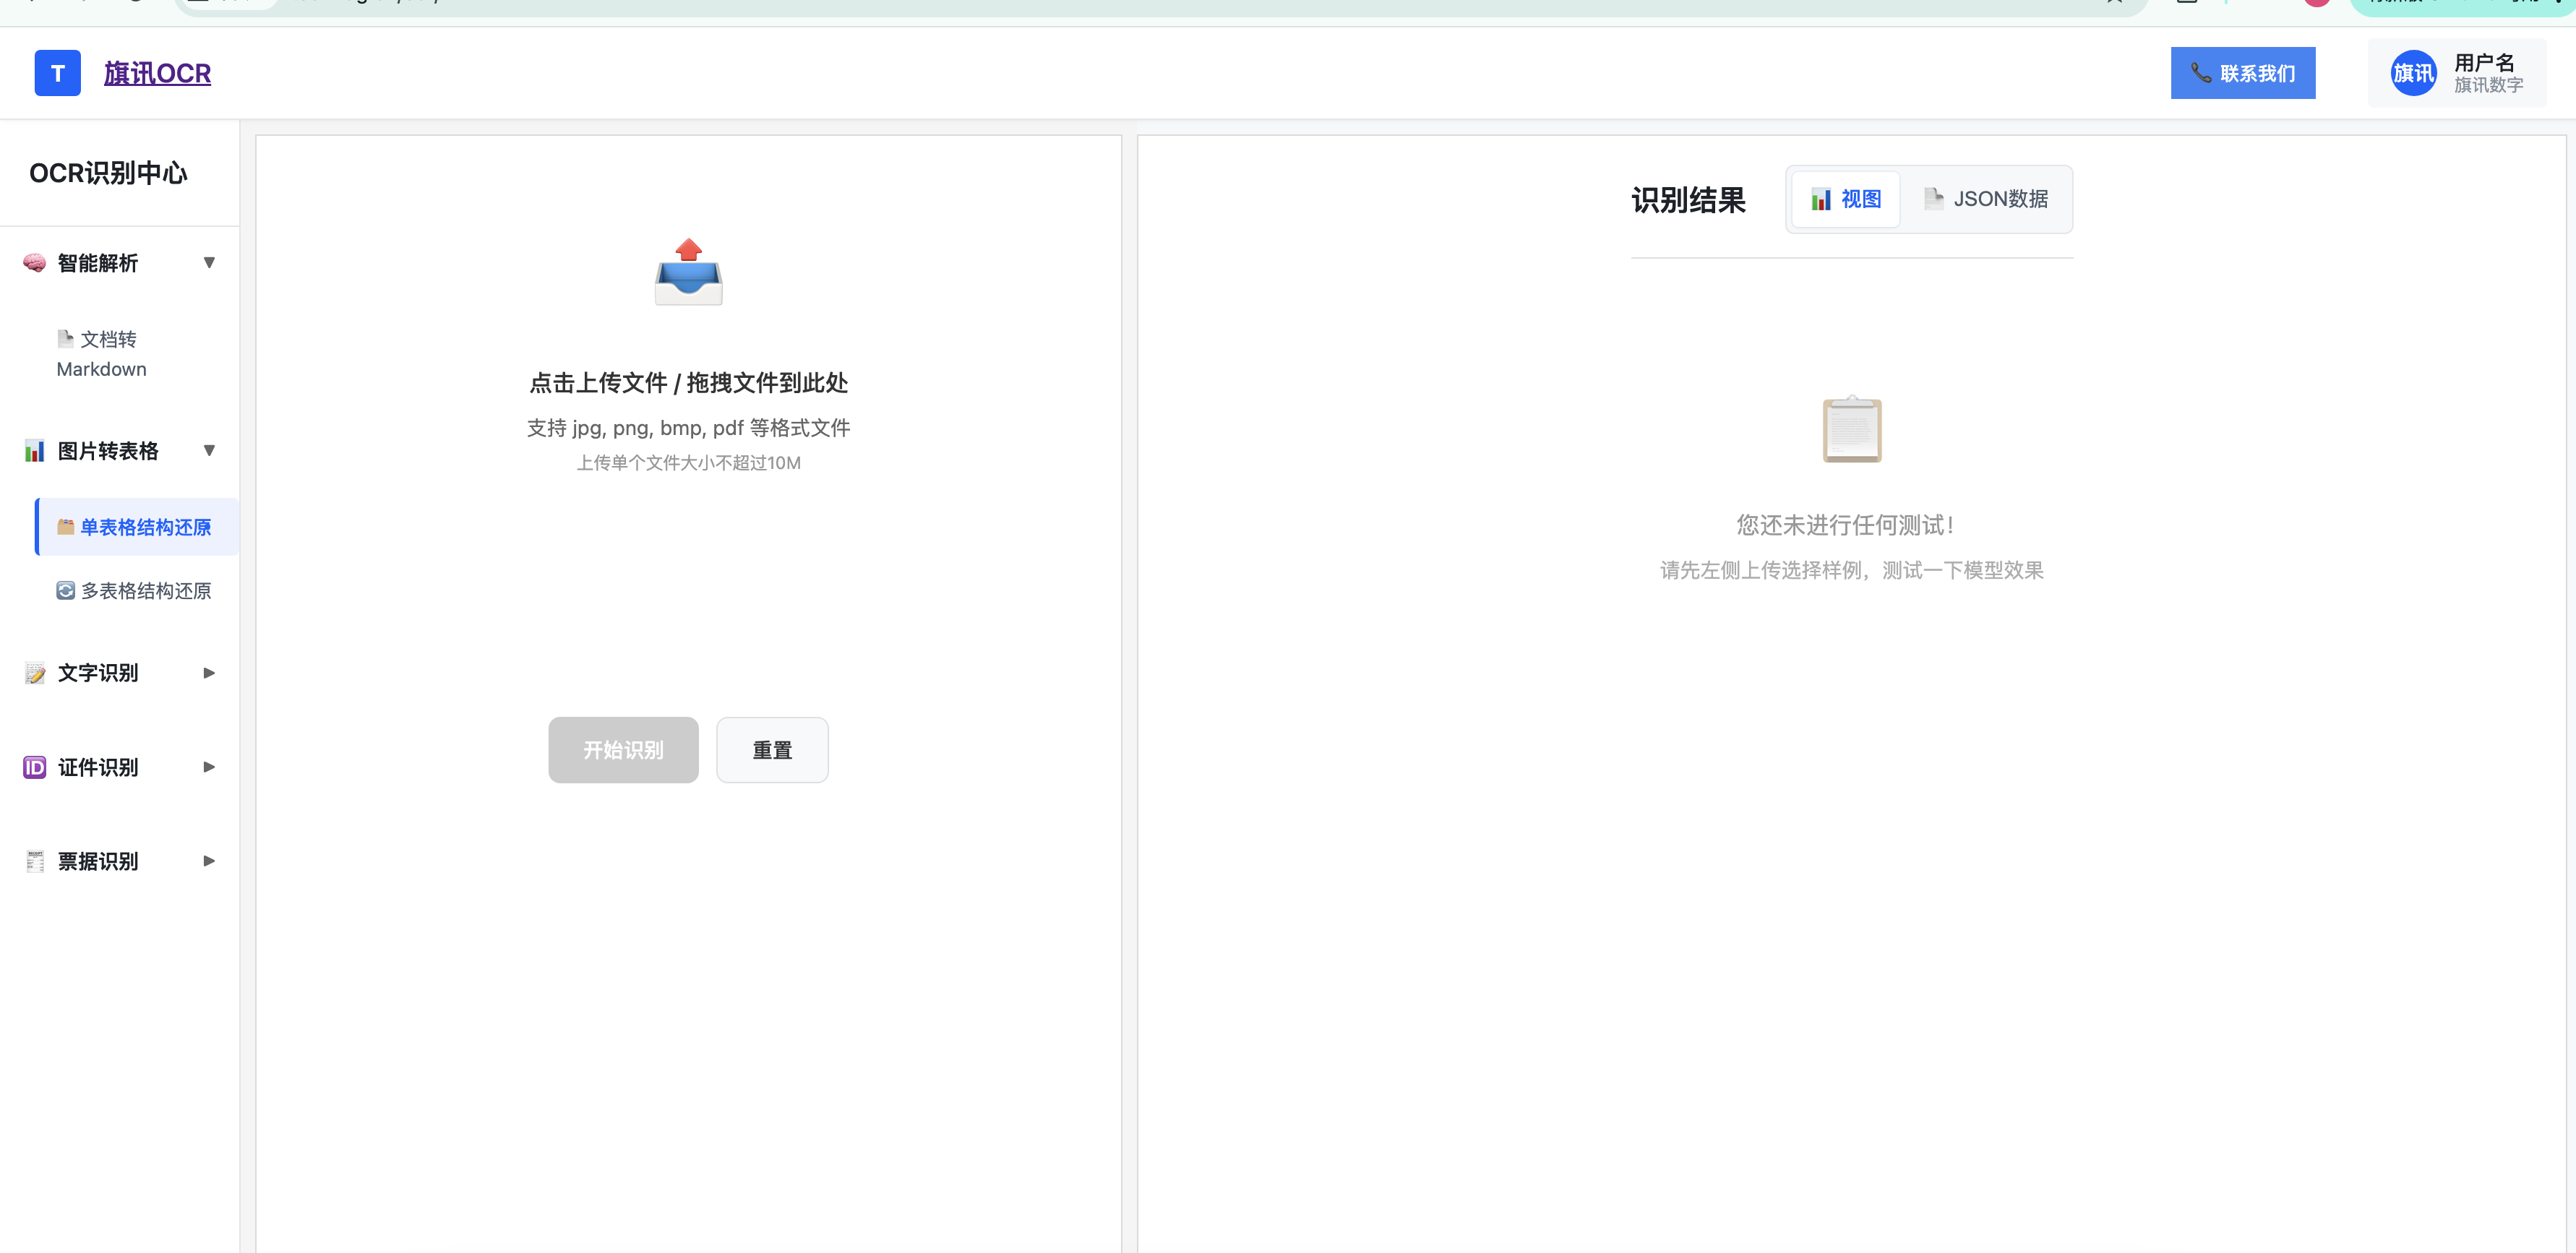Collapse the 图片转表格 section arrow
The width and height of the screenshot is (2576, 1253).
click(x=209, y=451)
